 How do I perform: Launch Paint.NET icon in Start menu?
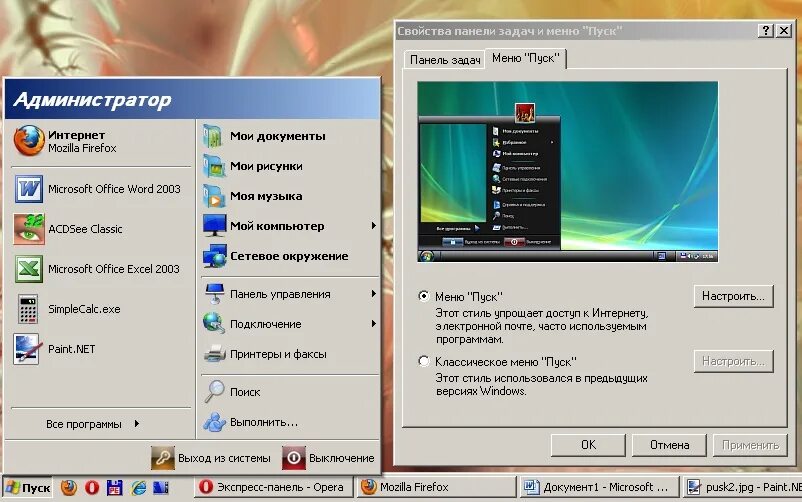(28, 349)
